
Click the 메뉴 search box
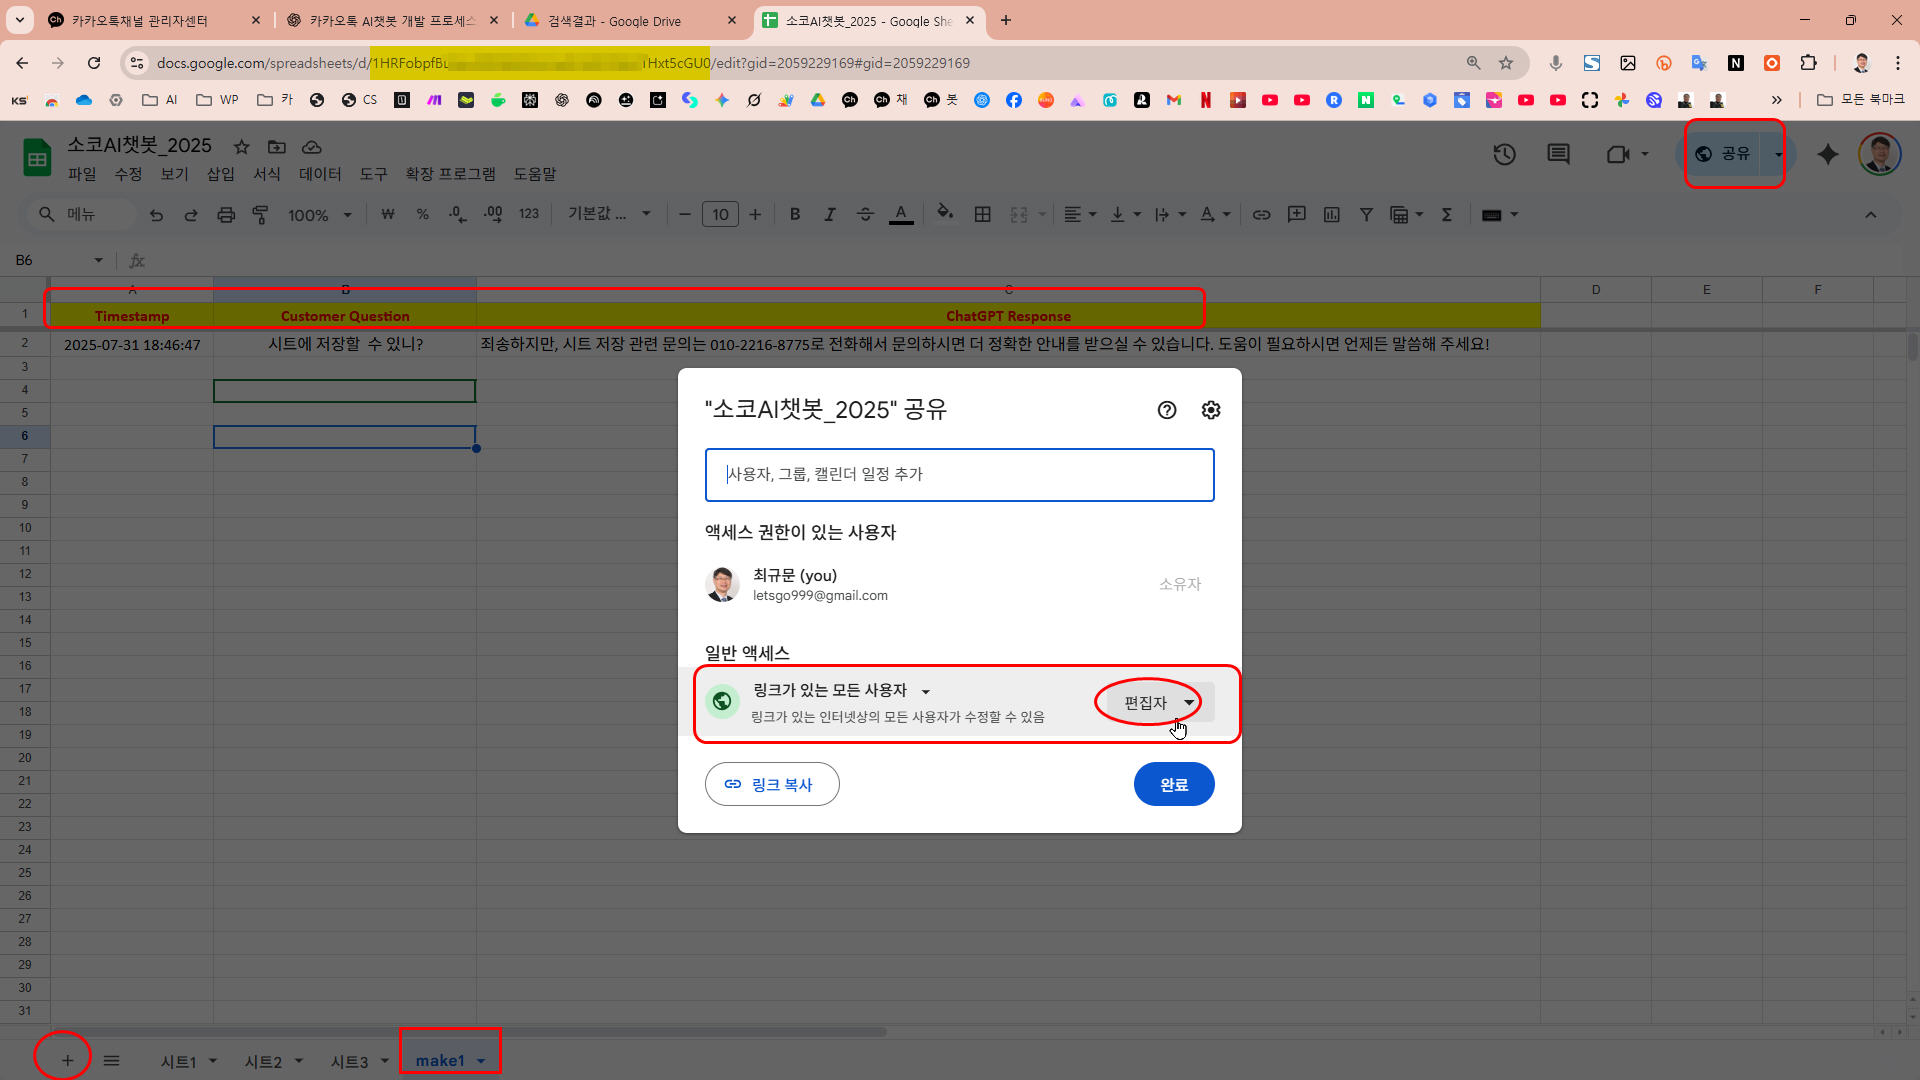point(82,214)
